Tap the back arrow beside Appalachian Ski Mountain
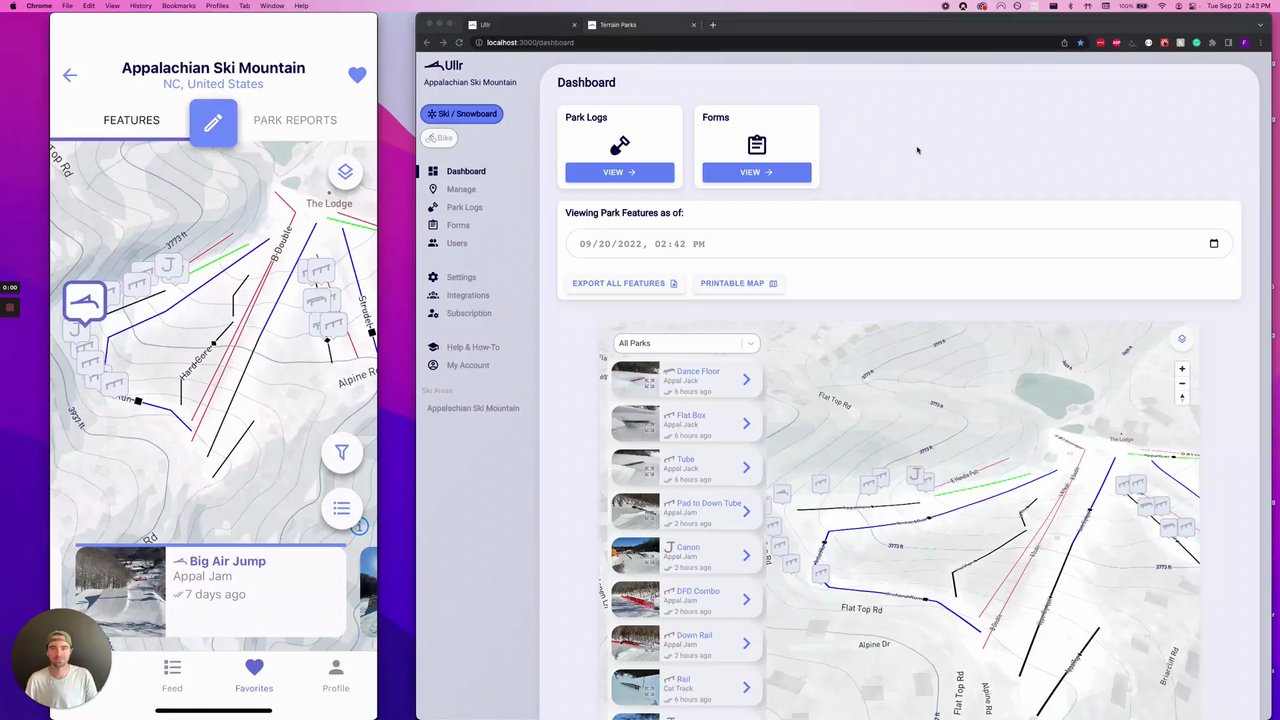This screenshot has height=720, width=1280. pyautogui.click(x=70, y=75)
